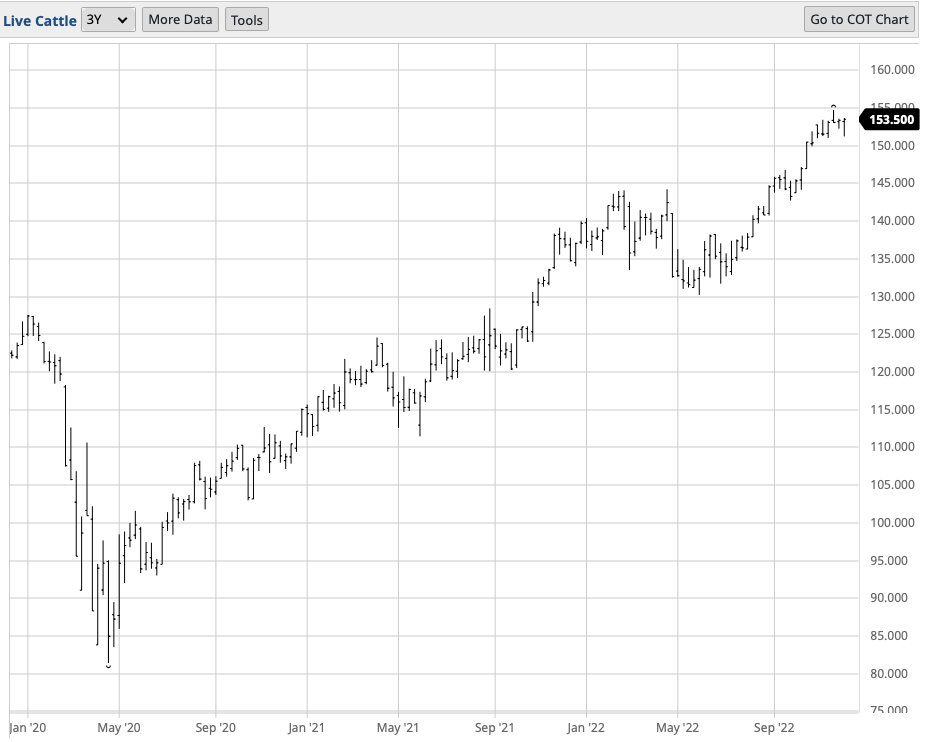925x742 pixels.
Task: Click the Sep '20 date label
Action: point(215,728)
